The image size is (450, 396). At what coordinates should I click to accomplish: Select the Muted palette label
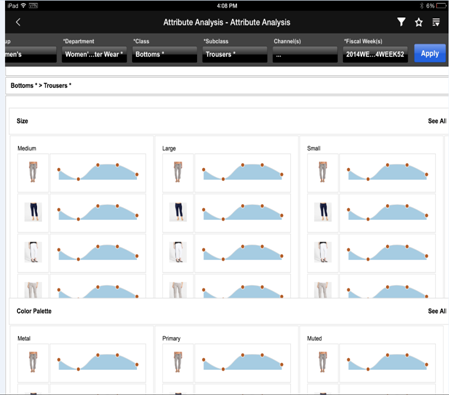point(314,338)
